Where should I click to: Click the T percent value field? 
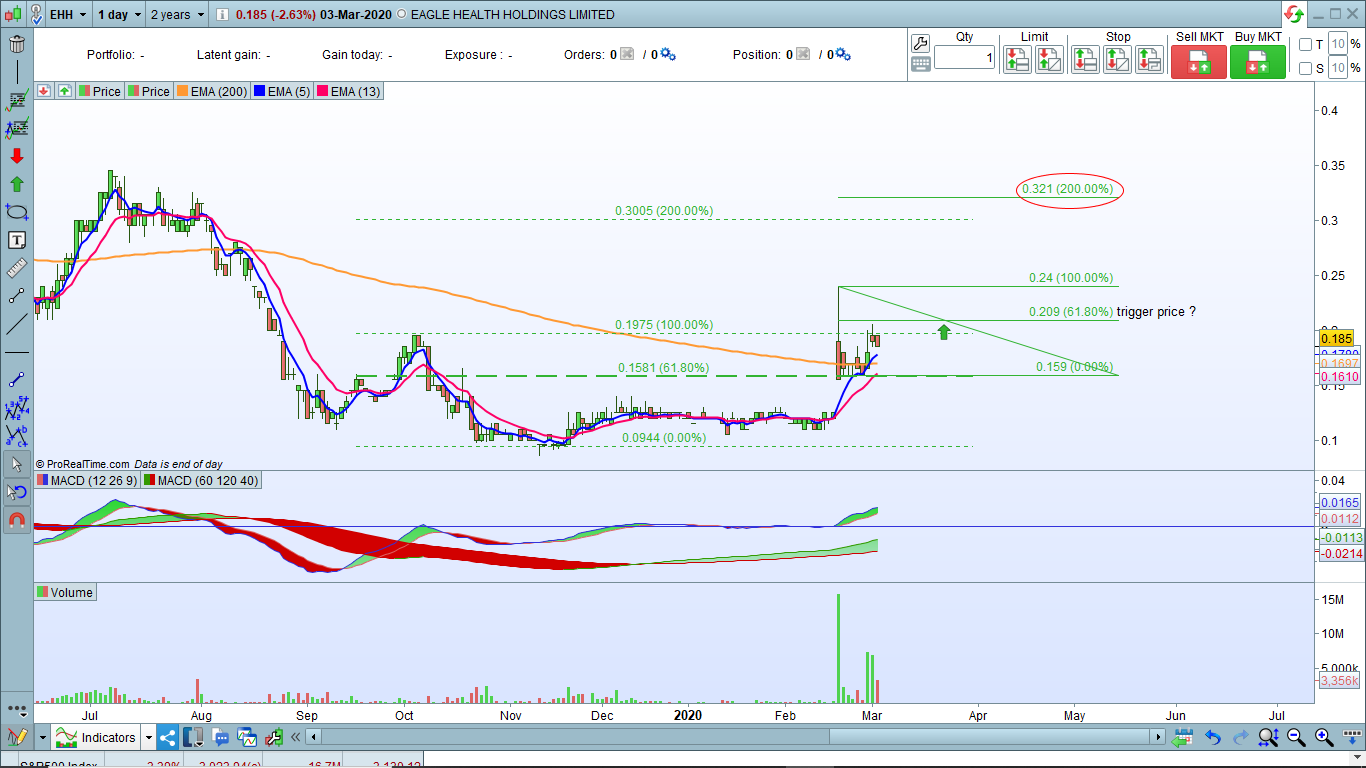pos(1339,45)
